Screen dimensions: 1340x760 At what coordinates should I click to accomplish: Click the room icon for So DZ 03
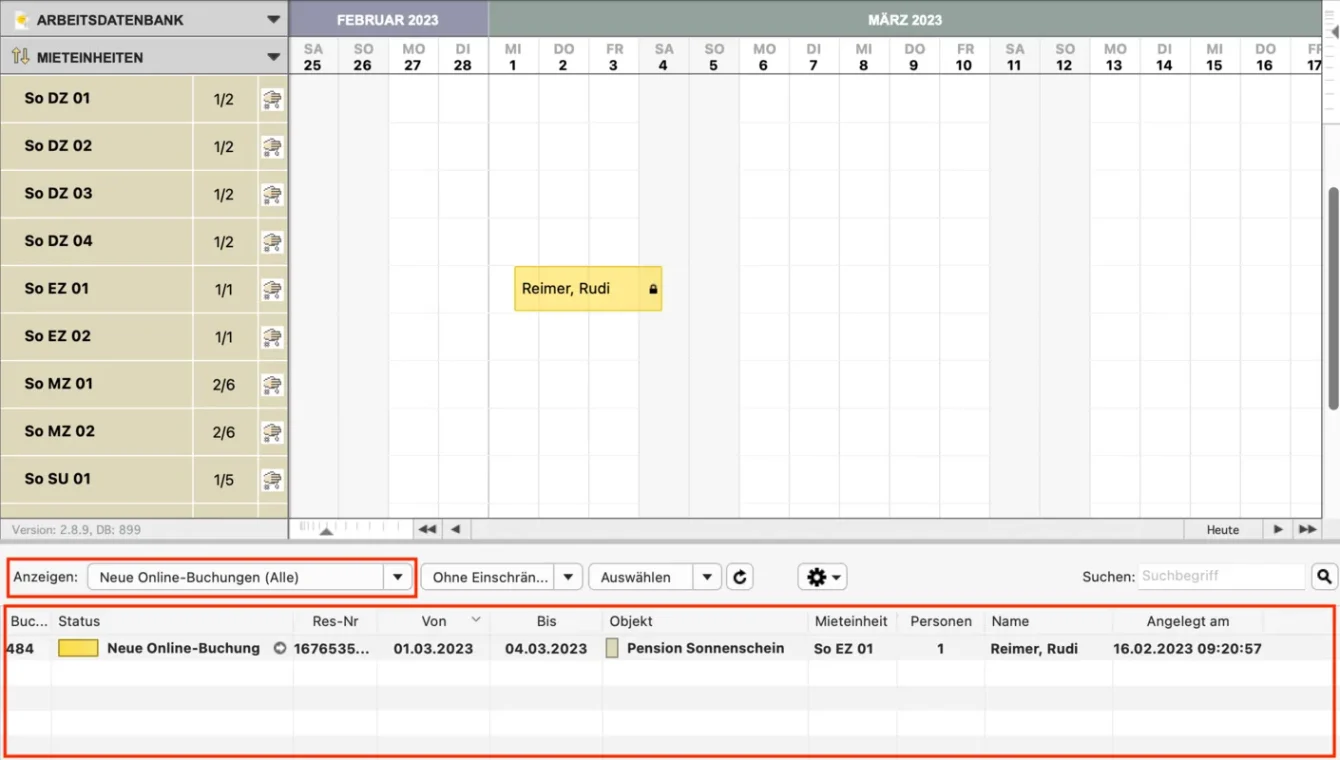272,194
